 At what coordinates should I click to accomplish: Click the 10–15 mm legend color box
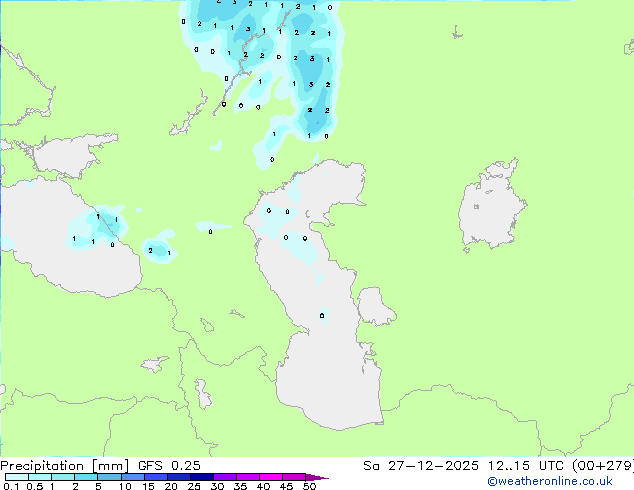point(133,477)
